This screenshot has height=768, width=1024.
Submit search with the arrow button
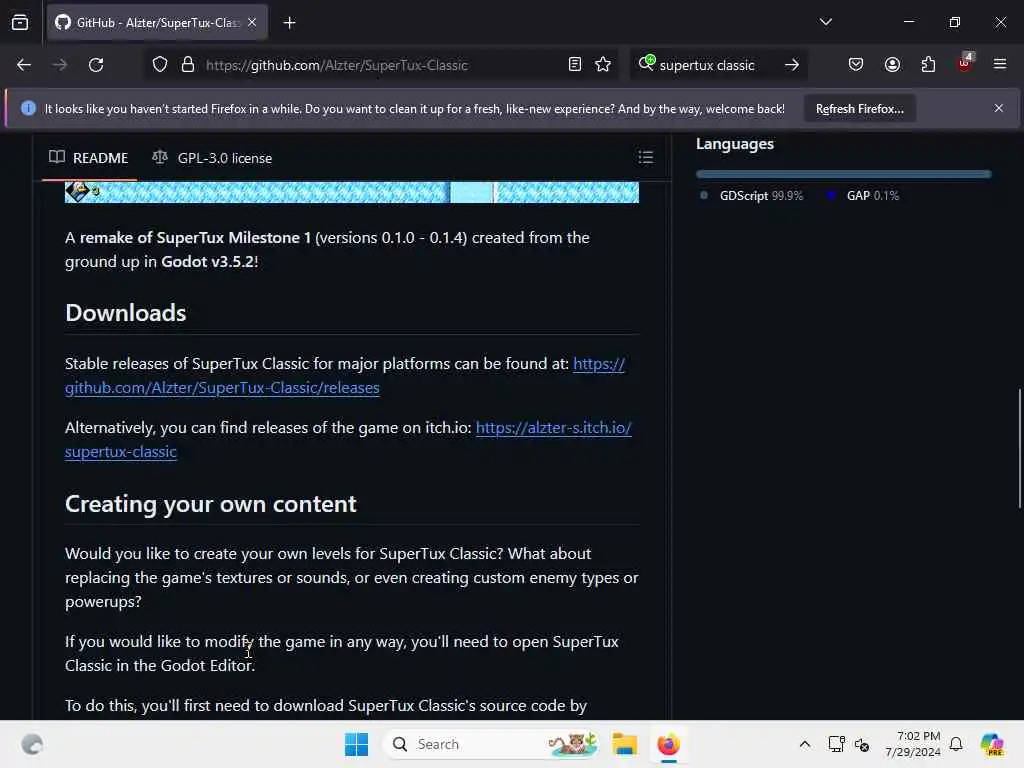click(792, 65)
